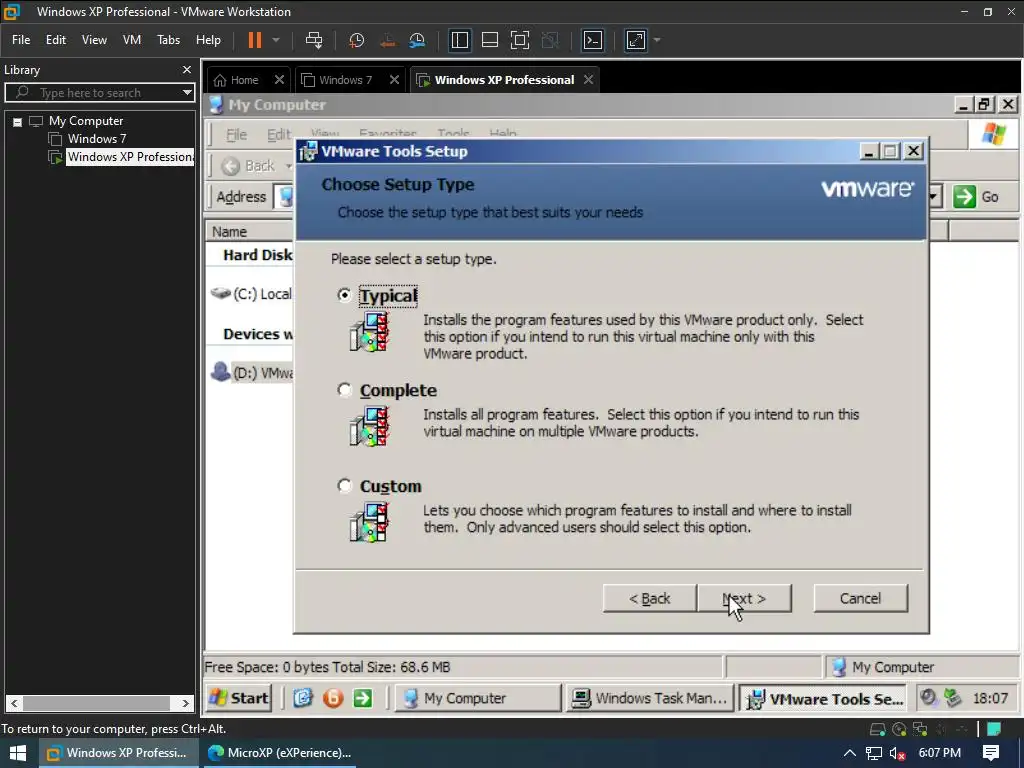This screenshot has width=1024, height=768.
Task: Toggle the library sidebar view icon
Action: 460,40
